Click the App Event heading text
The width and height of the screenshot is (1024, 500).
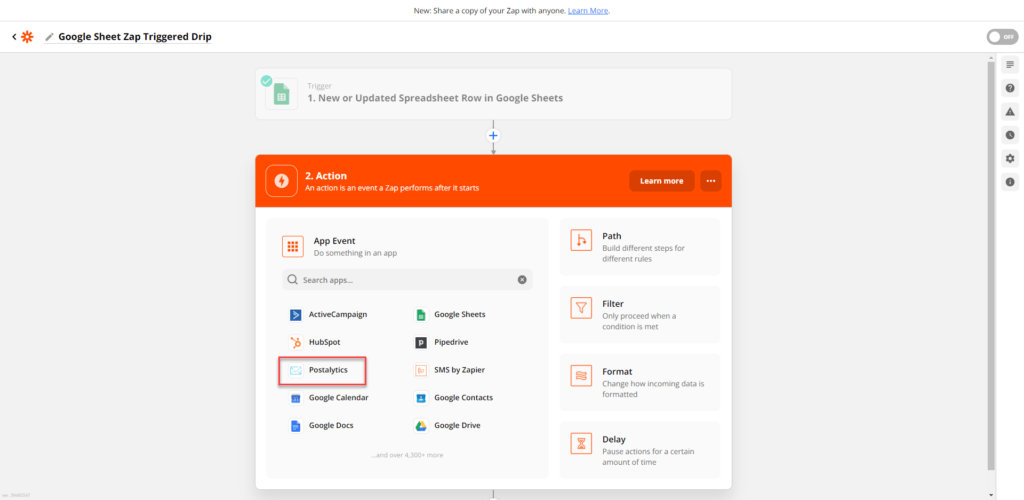tap(334, 241)
